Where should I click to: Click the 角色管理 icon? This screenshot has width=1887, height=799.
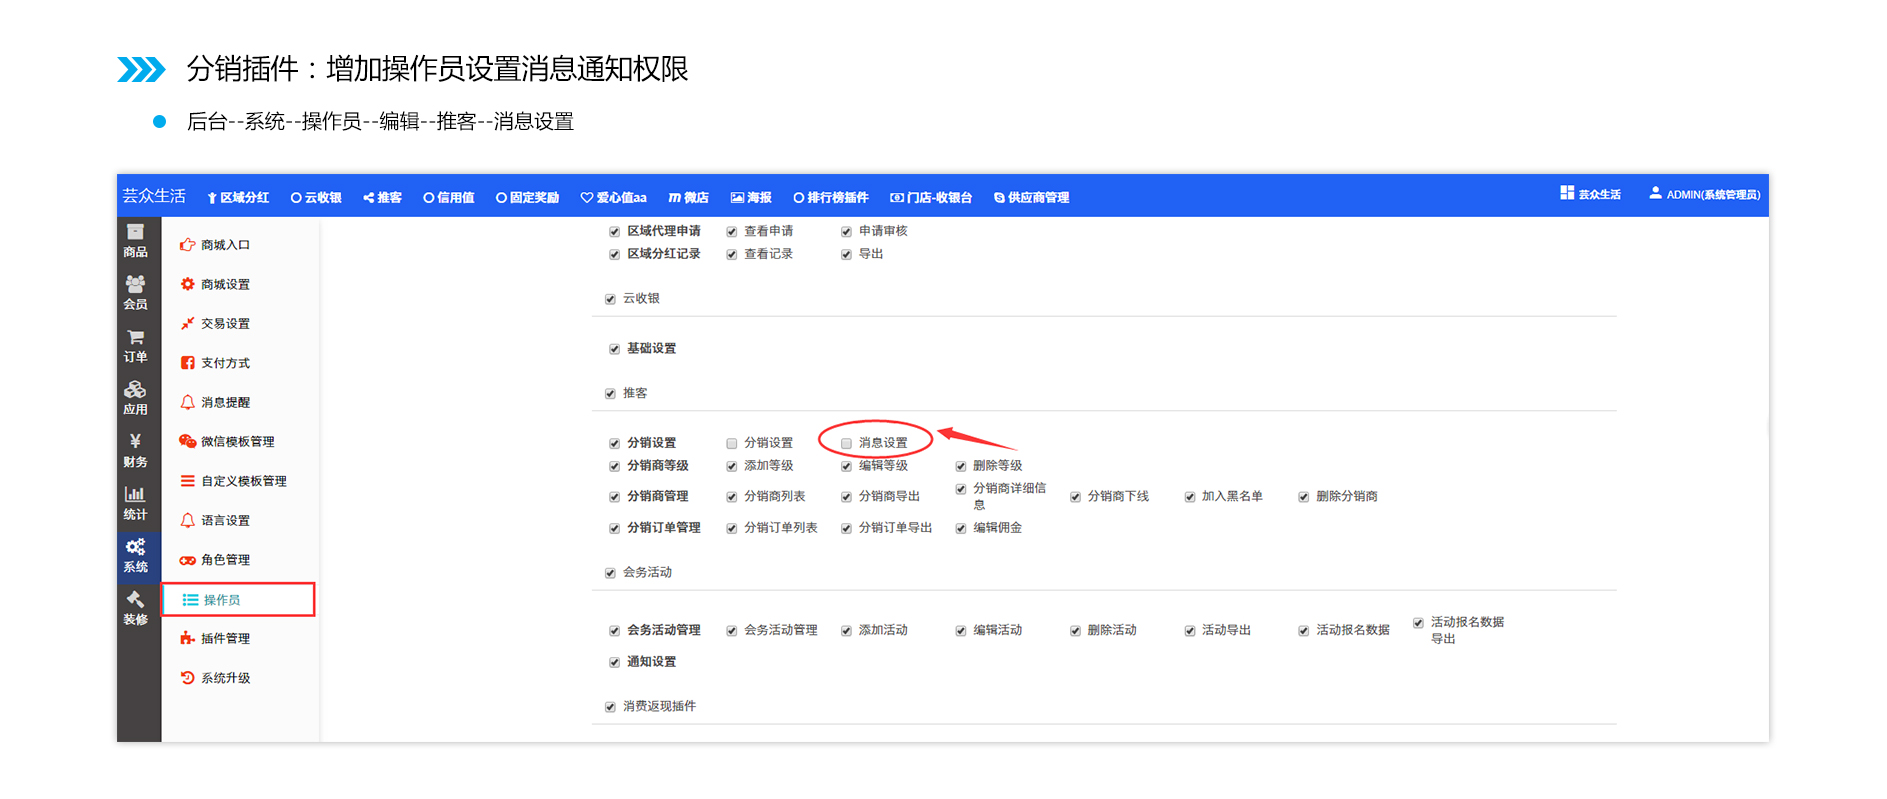click(187, 560)
